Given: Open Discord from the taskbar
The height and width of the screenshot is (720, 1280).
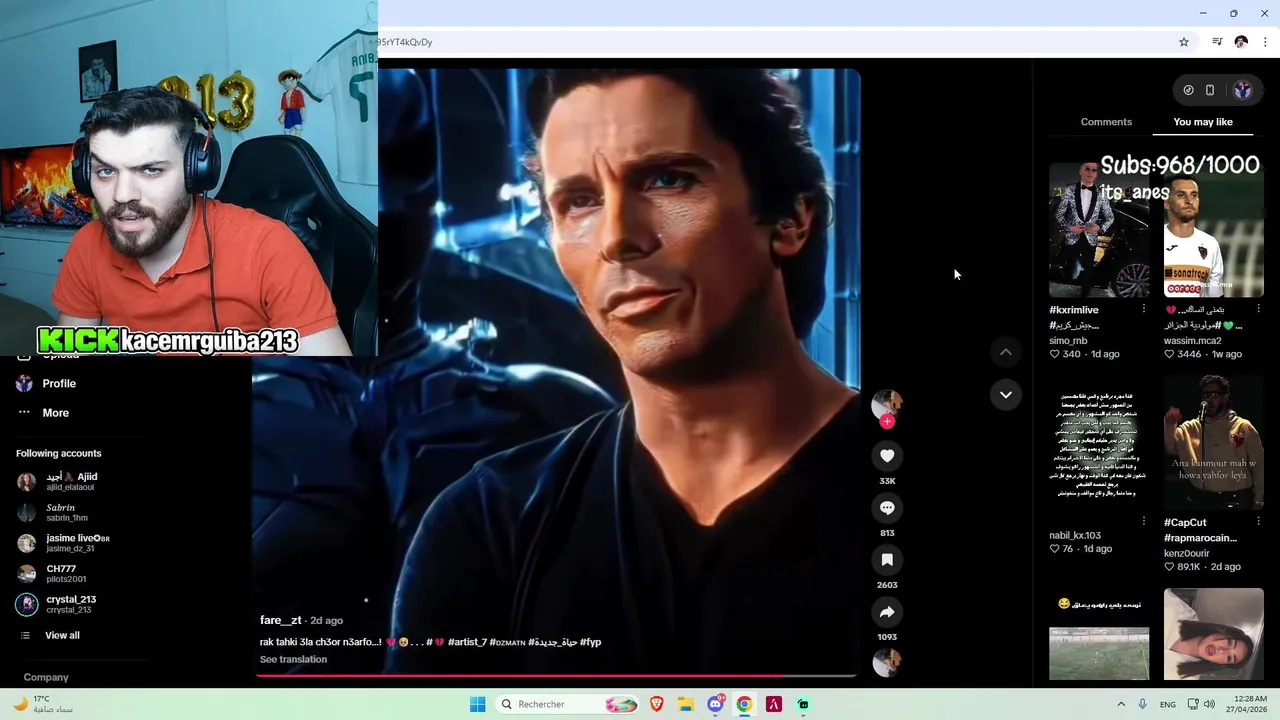Looking at the screenshot, I should [716, 704].
